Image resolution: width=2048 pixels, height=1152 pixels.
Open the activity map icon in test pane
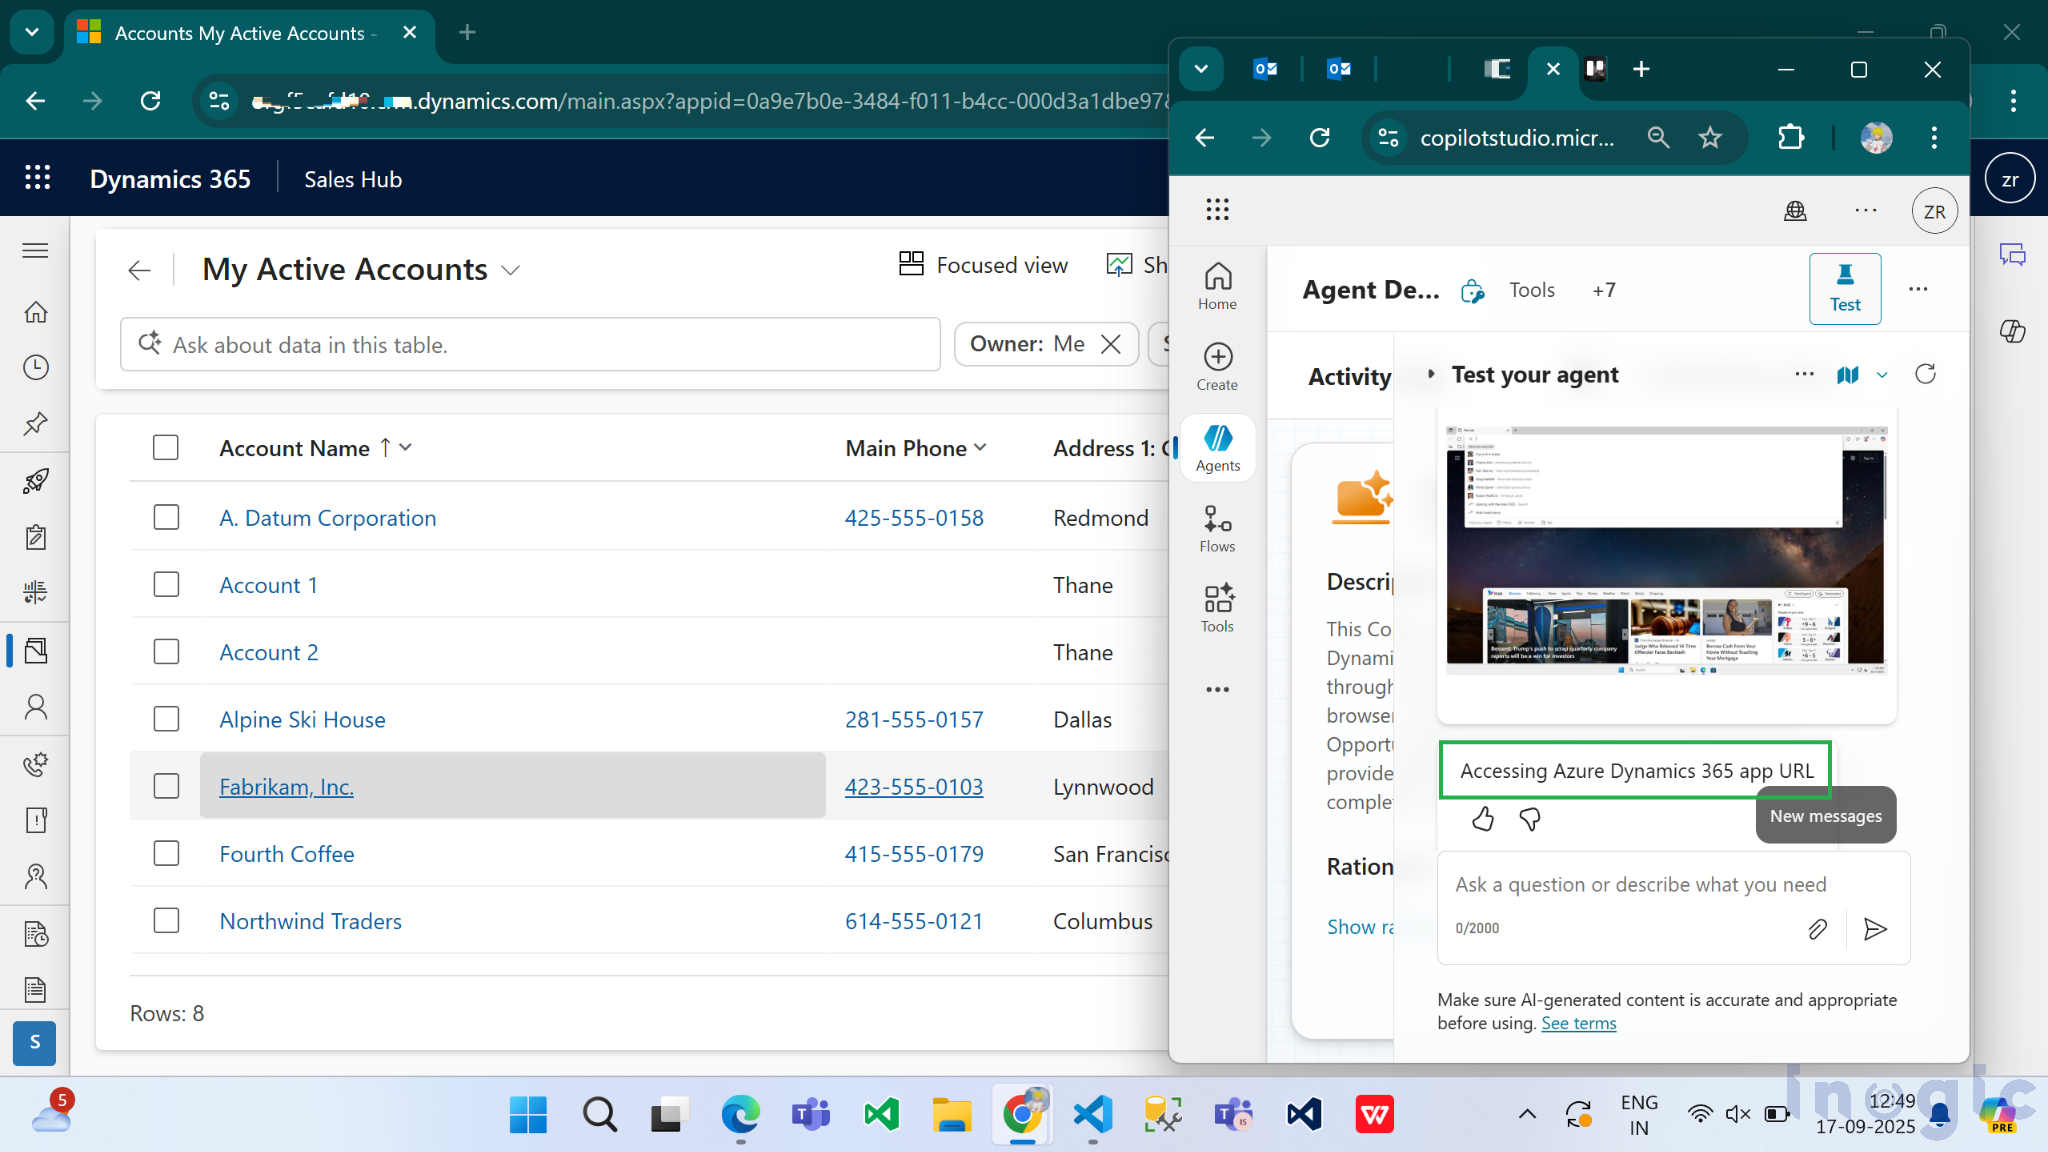point(1848,374)
